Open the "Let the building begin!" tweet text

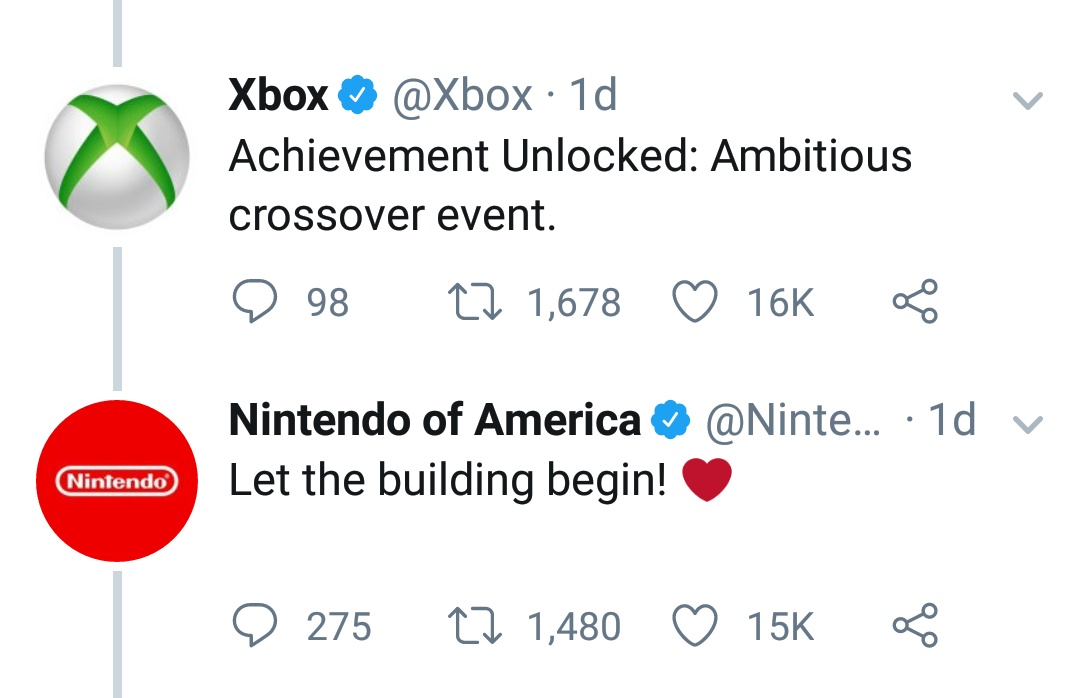447,481
